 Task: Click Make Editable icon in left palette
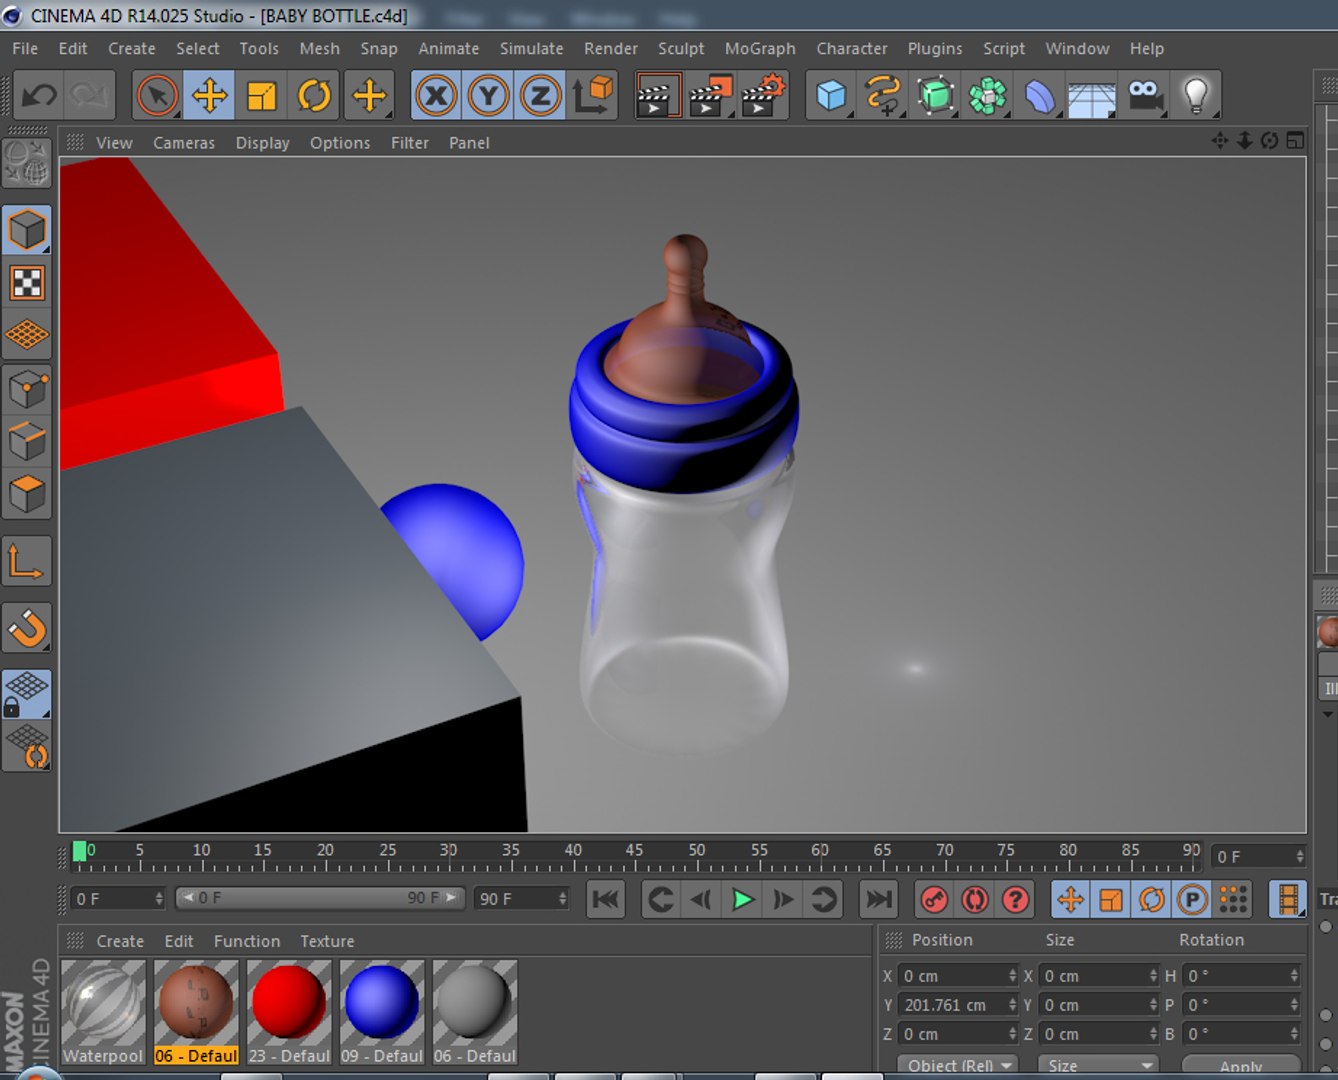pyautogui.click(x=27, y=164)
